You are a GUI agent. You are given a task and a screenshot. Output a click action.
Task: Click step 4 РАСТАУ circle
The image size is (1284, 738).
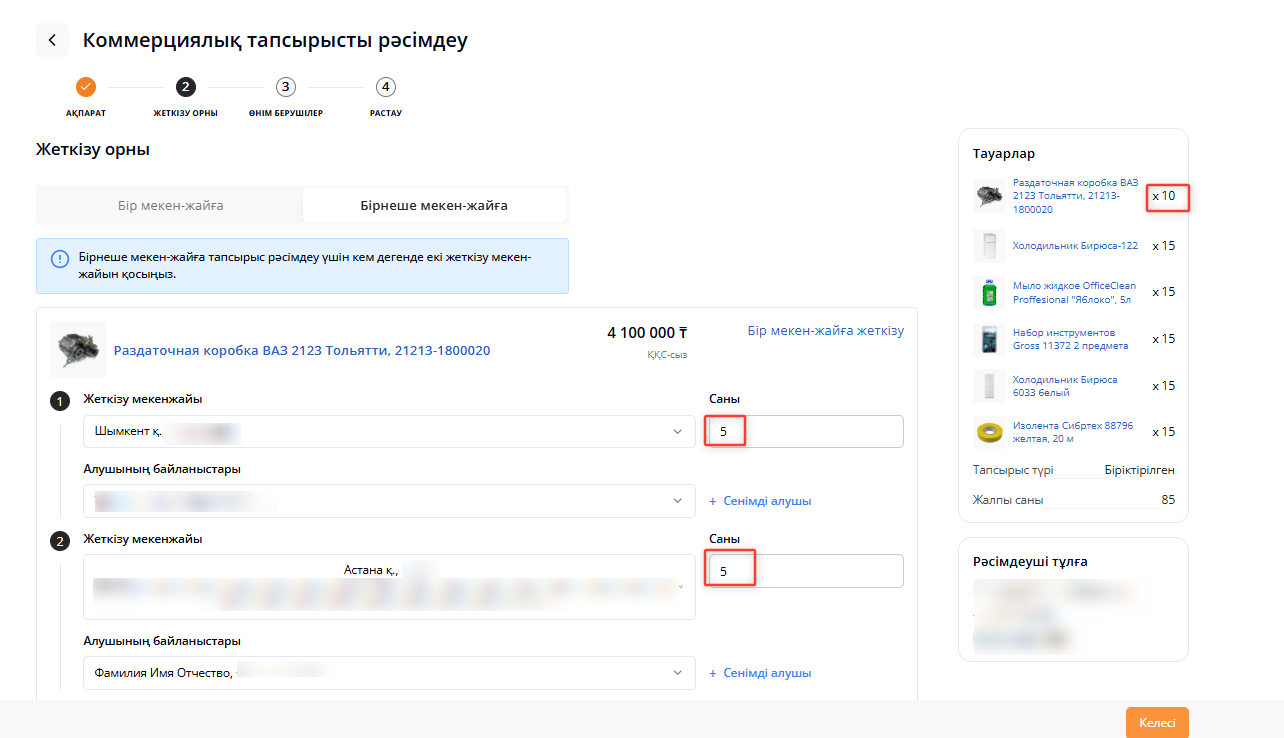[x=386, y=87]
